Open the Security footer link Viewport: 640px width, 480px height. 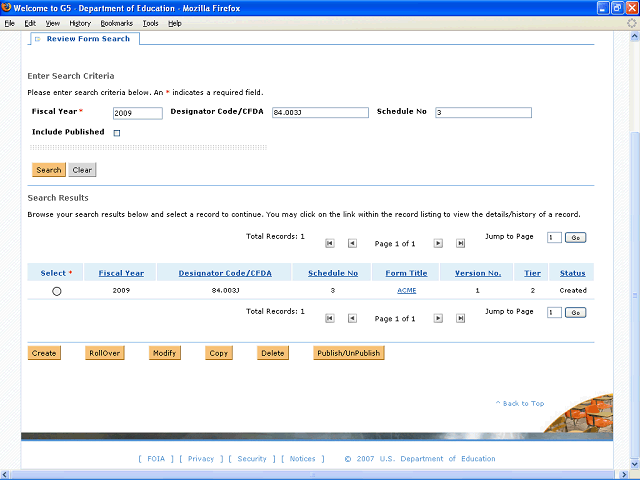[252, 458]
